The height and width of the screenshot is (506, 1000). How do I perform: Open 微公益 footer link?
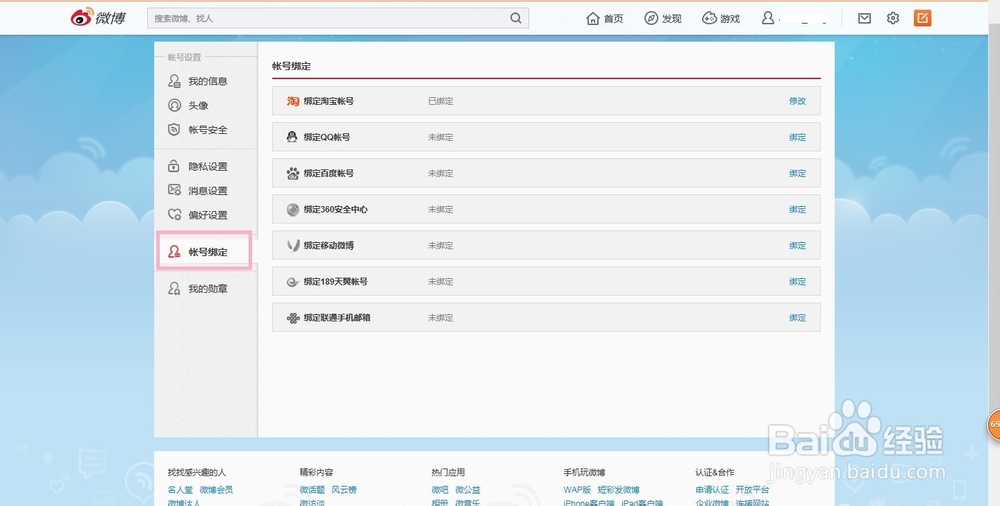point(467,490)
